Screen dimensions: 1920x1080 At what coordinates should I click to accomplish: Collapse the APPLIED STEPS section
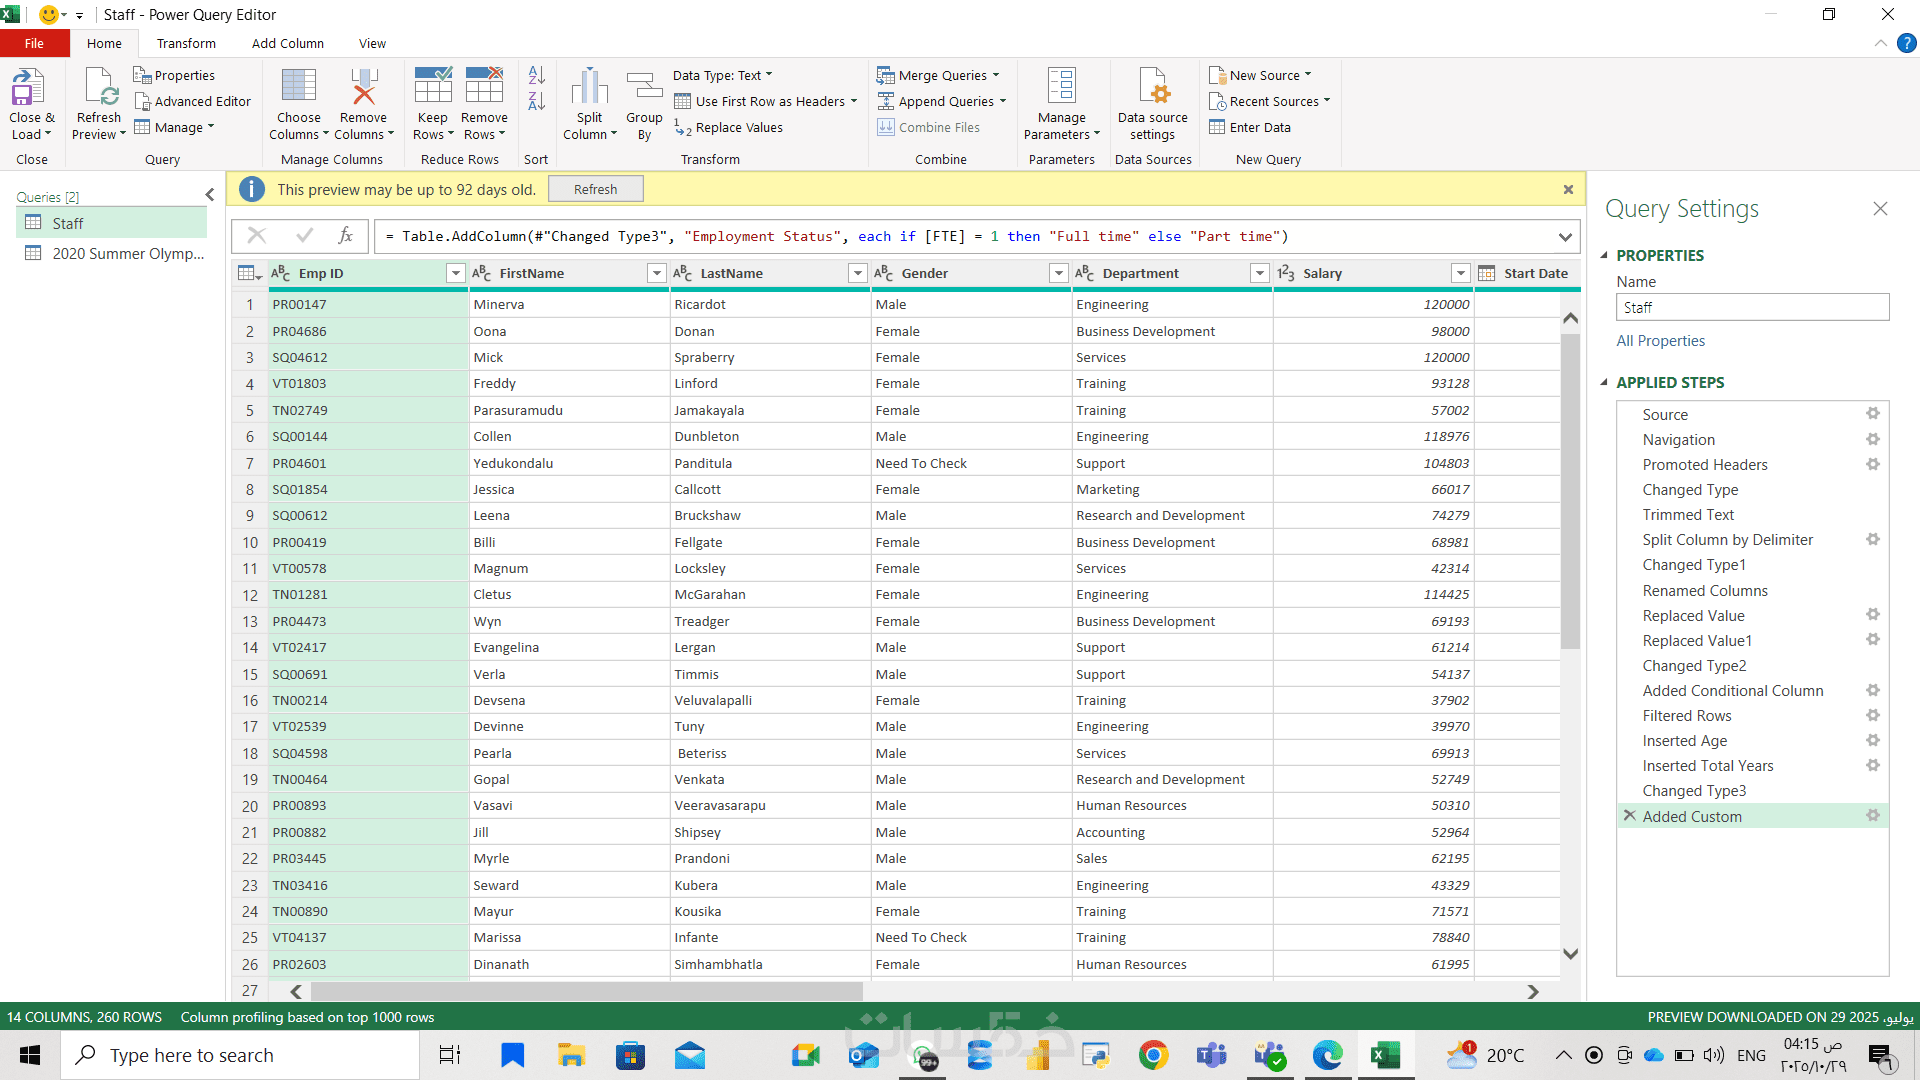pyautogui.click(x=1604, y=382)
